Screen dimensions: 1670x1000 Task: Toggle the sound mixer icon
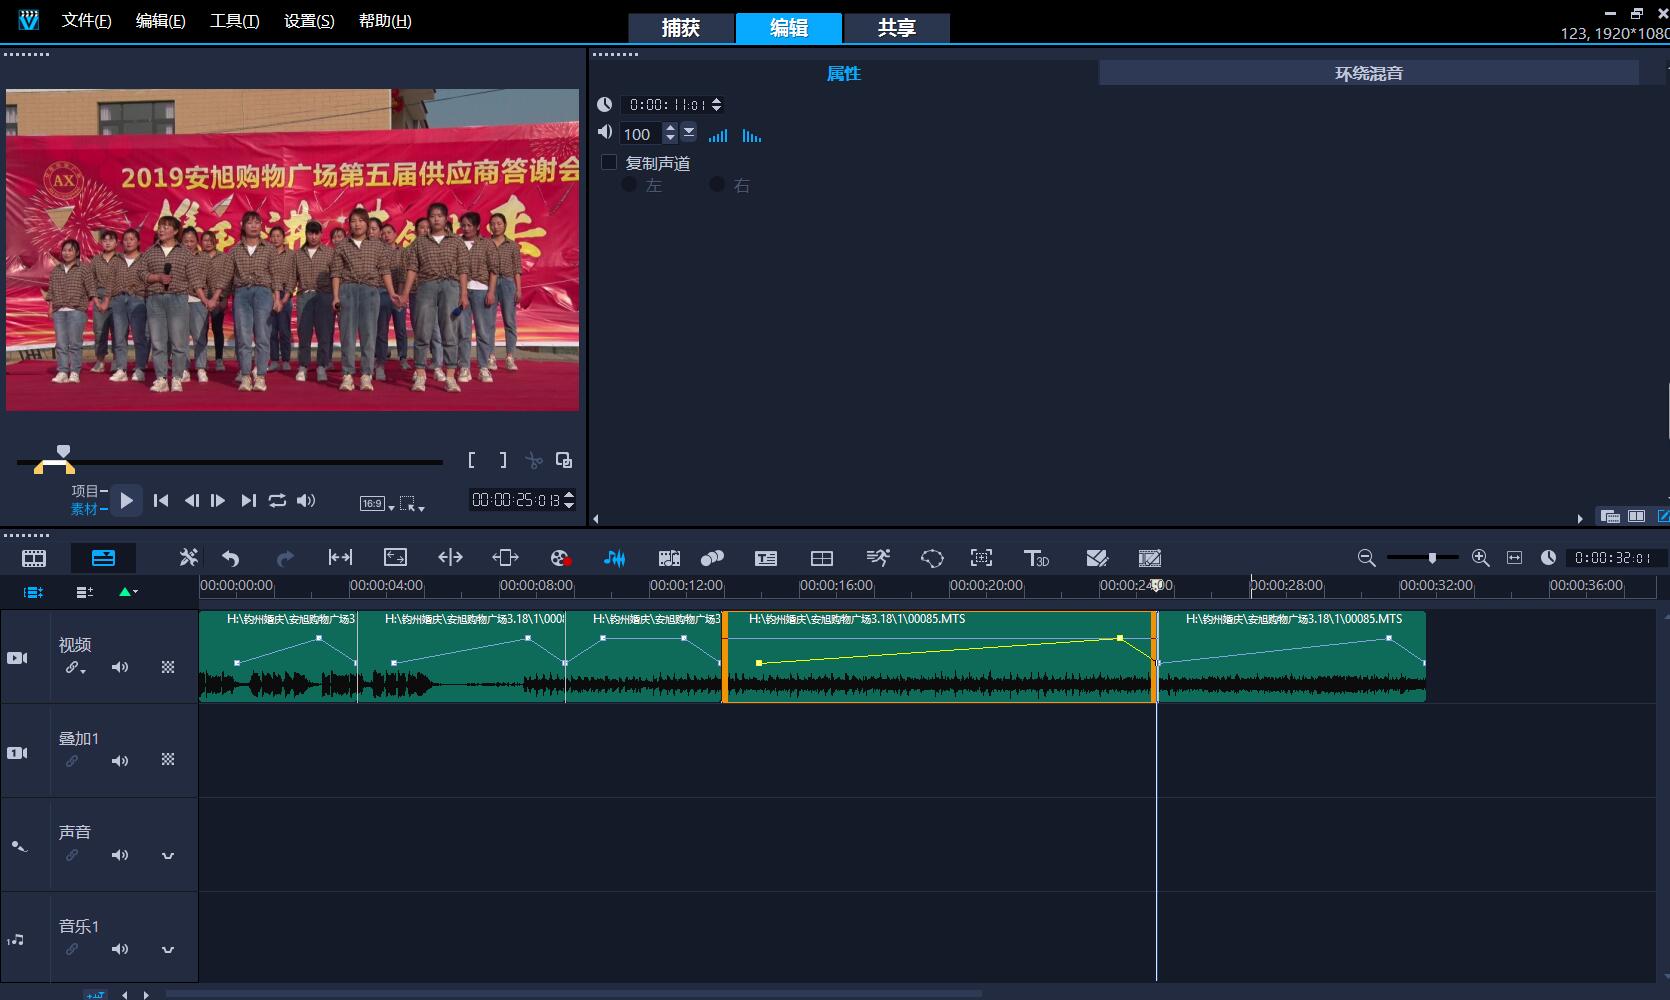(614, 558)
